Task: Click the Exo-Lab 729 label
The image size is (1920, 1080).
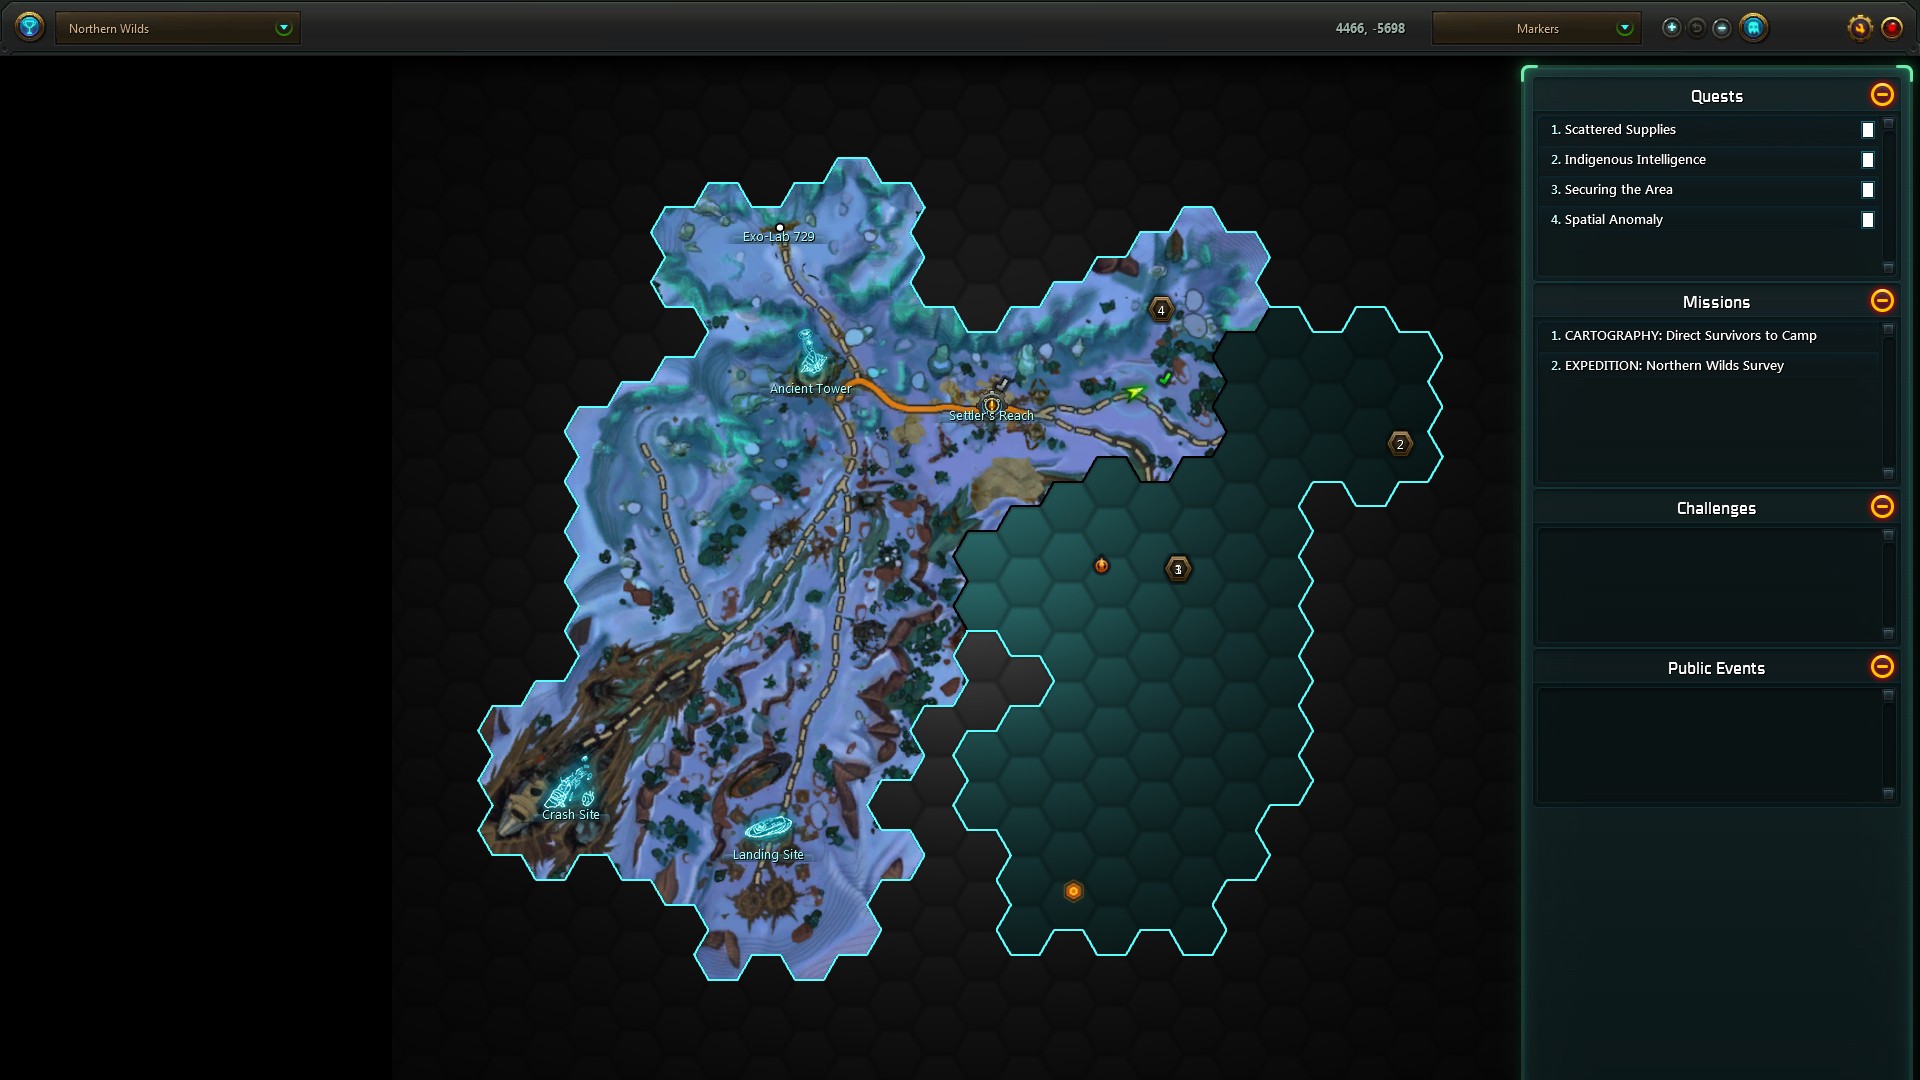Action: tap(778, 237)
